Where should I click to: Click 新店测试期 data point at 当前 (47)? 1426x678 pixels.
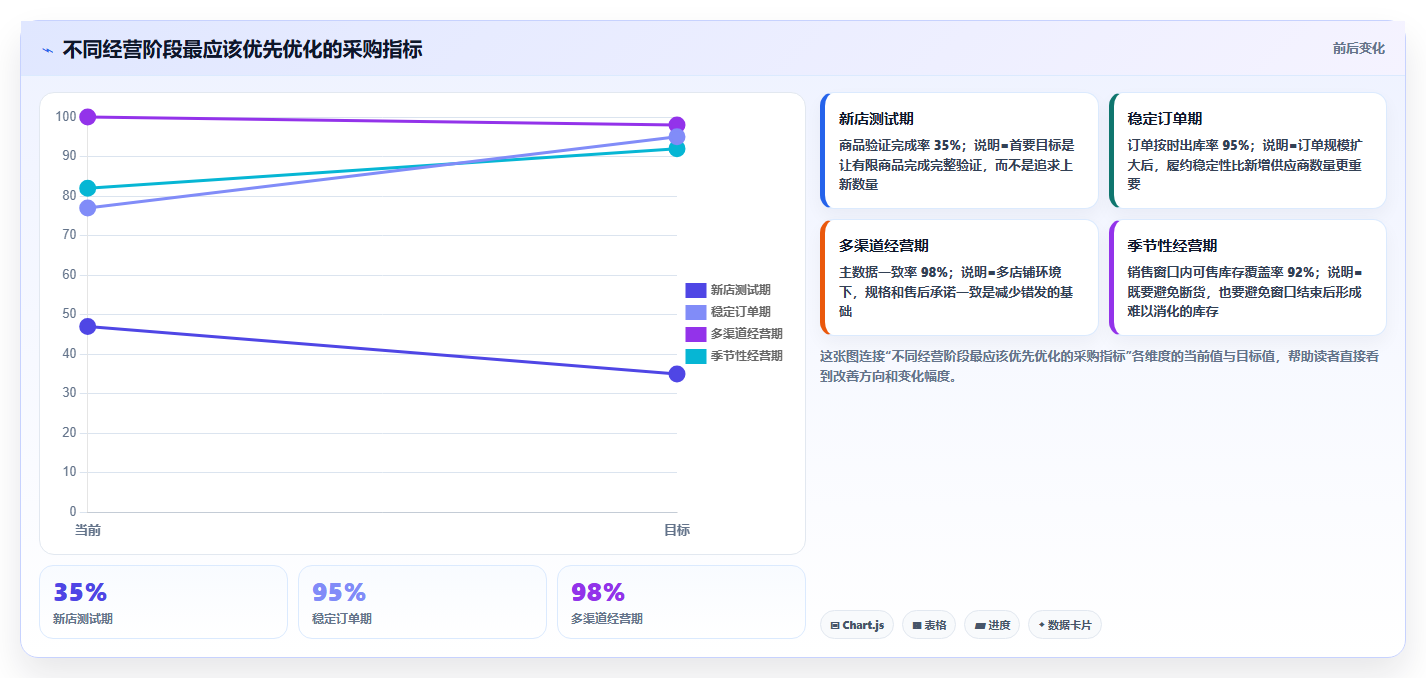pos(88,326)
